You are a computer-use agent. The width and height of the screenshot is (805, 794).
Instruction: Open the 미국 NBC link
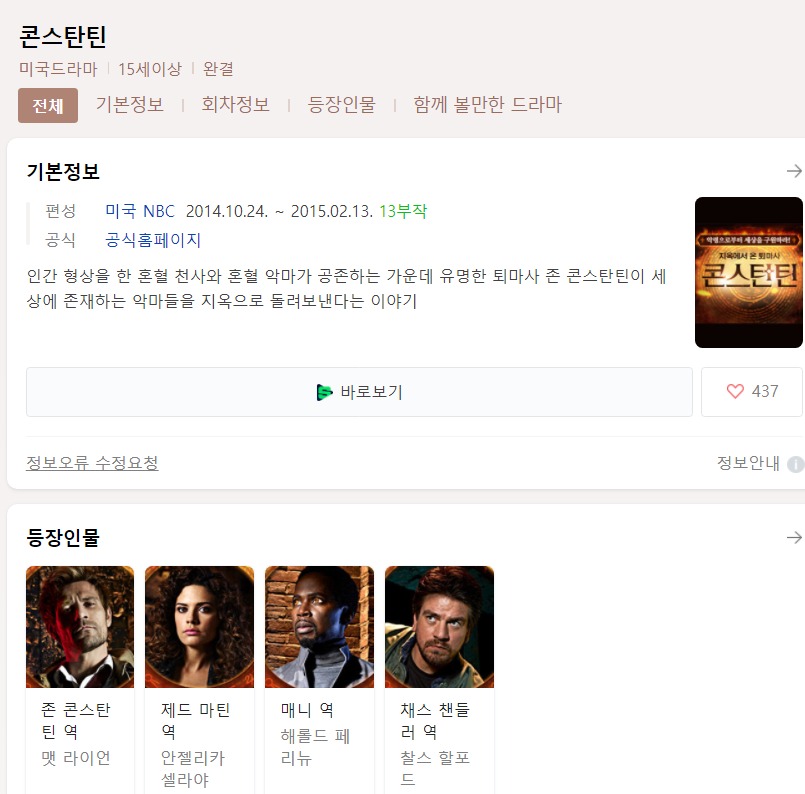(x=140, y=211)
